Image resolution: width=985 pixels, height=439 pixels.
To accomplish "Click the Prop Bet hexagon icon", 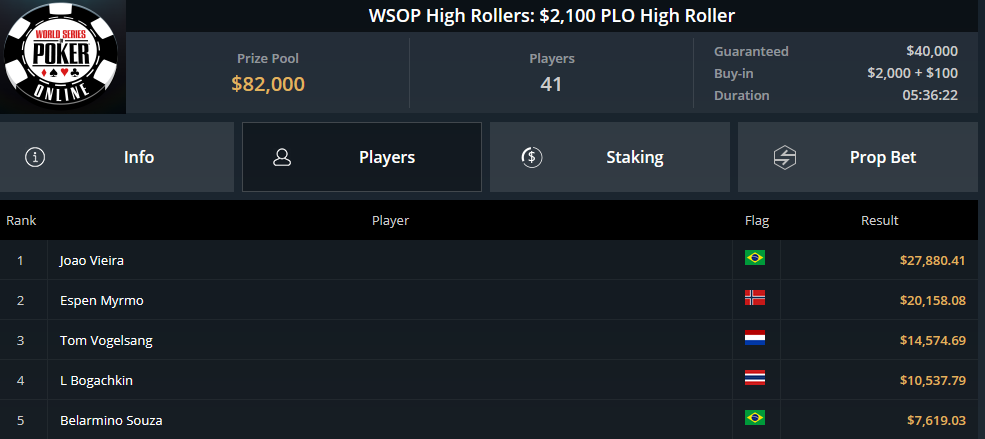I will (x=785, y=157).
